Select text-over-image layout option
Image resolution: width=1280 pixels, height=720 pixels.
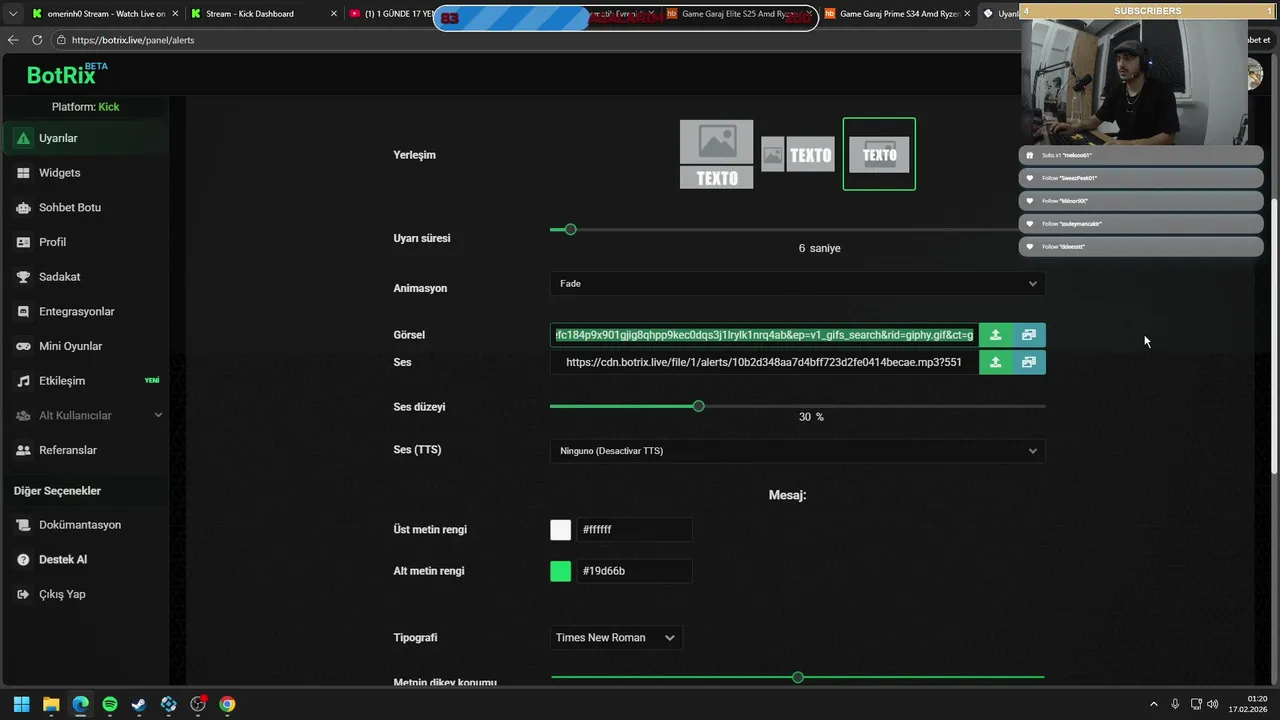click(x=879, y=154)
